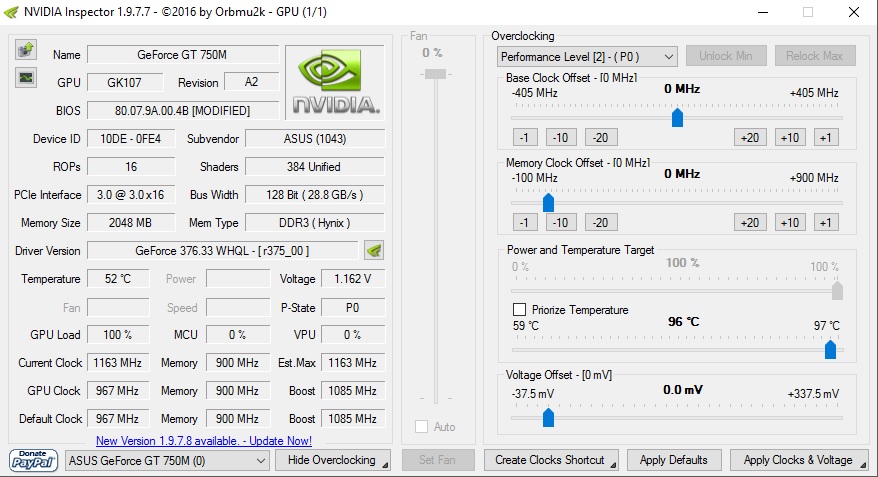Click Hide Overclocking button
Screen dimensions: 878x477
point(333,460)
